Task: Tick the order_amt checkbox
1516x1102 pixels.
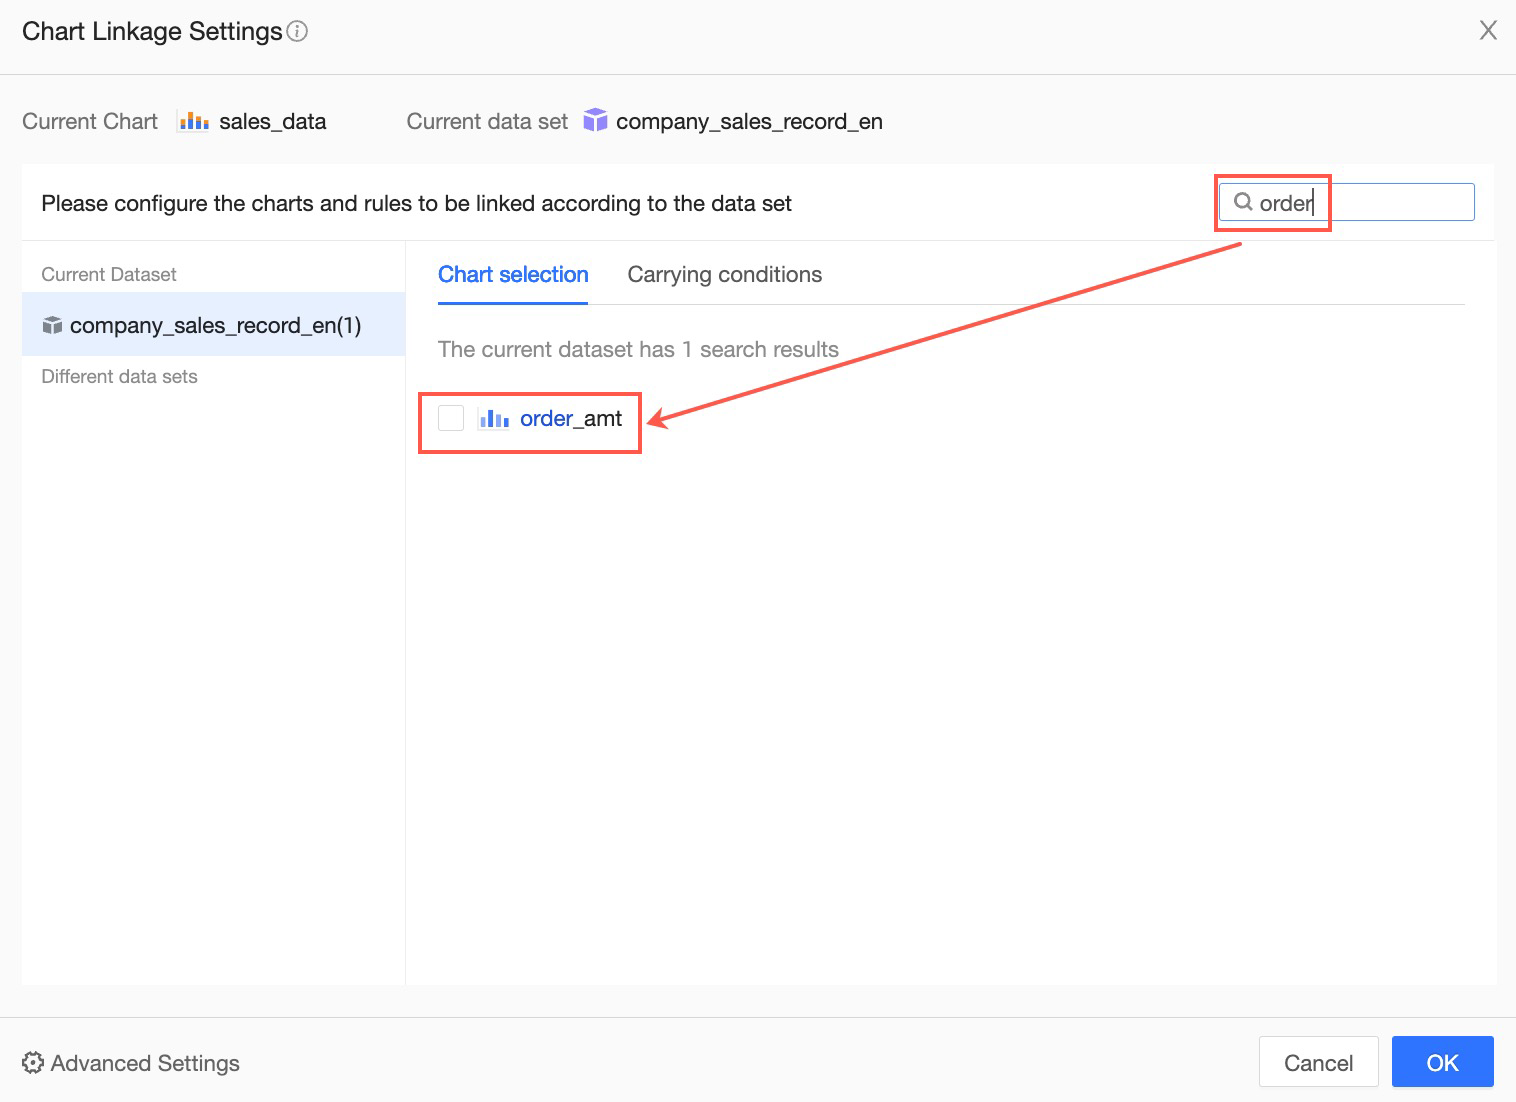Action: [x=451, y=418]
